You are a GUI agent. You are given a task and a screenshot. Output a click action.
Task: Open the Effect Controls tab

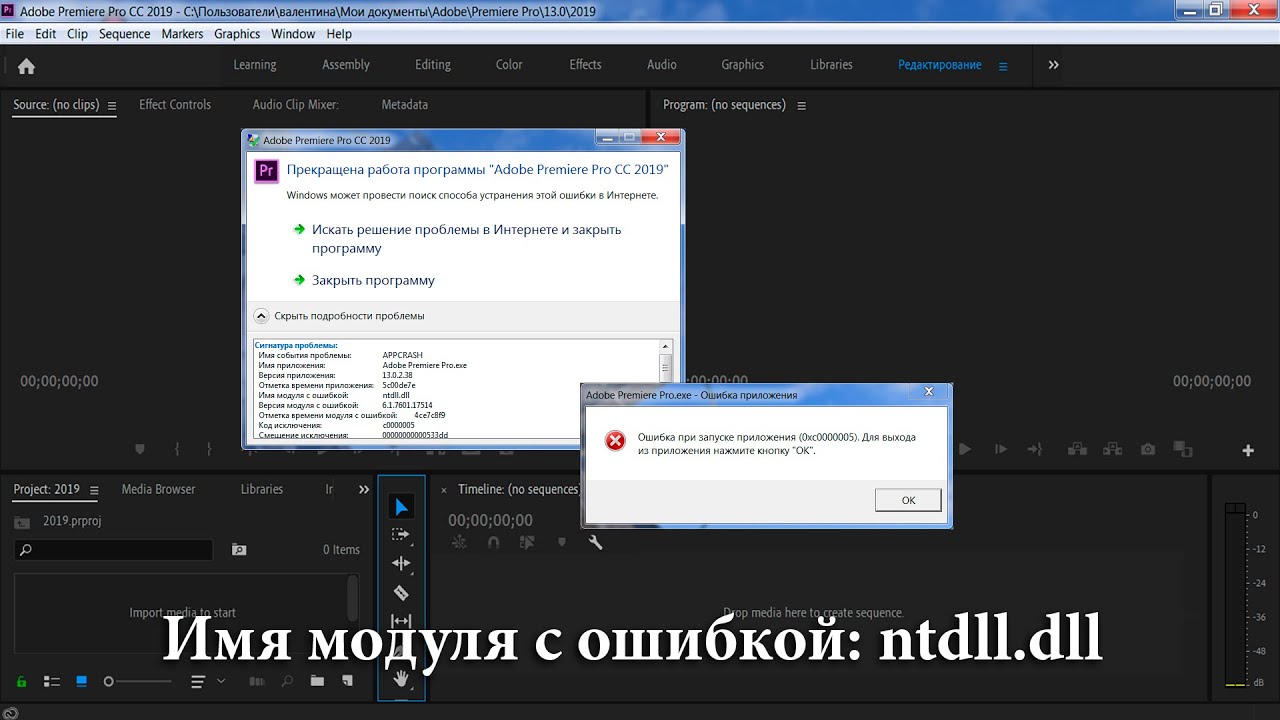point(175,105)
